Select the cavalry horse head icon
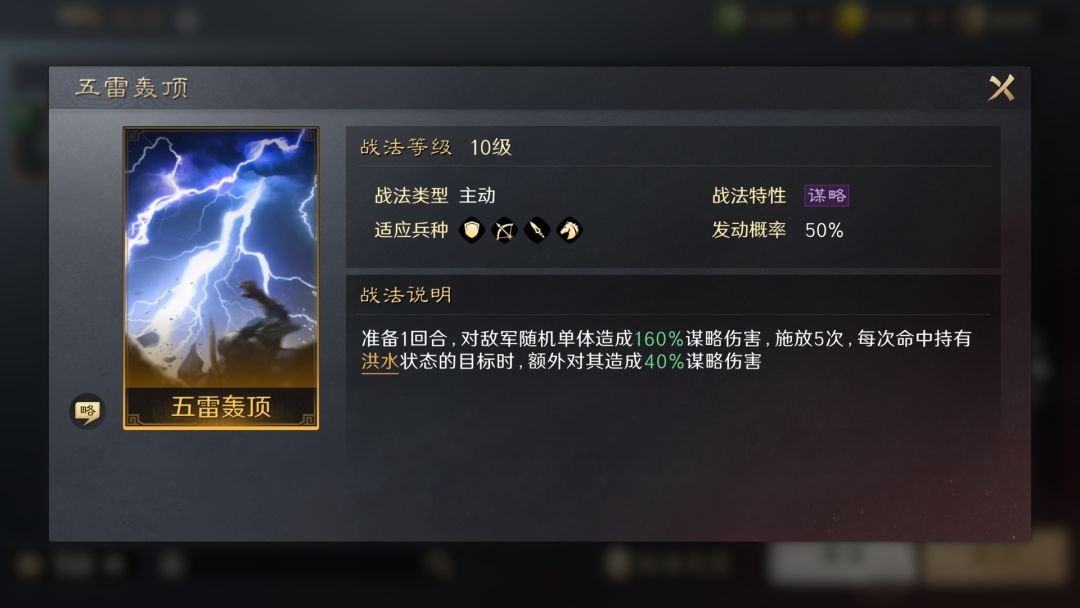The width and height of the screenshot is (1080, 608). [x=570, y=230]
